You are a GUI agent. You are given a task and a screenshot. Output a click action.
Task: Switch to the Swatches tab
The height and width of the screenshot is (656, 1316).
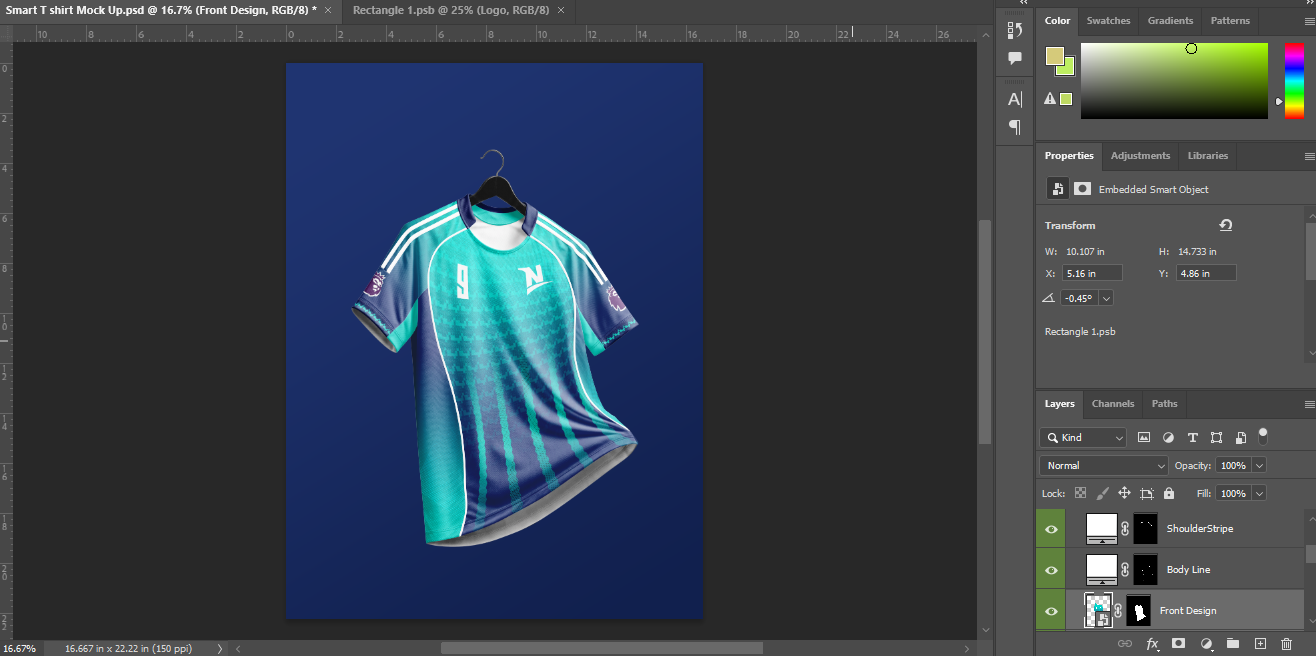pos(1108,20)
